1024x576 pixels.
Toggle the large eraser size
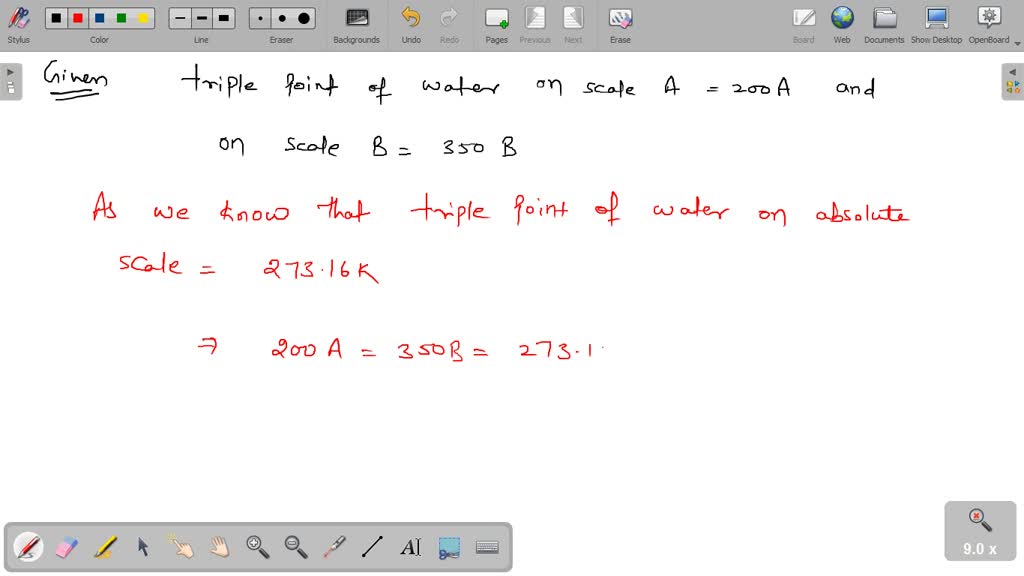[x=303, y=17]
